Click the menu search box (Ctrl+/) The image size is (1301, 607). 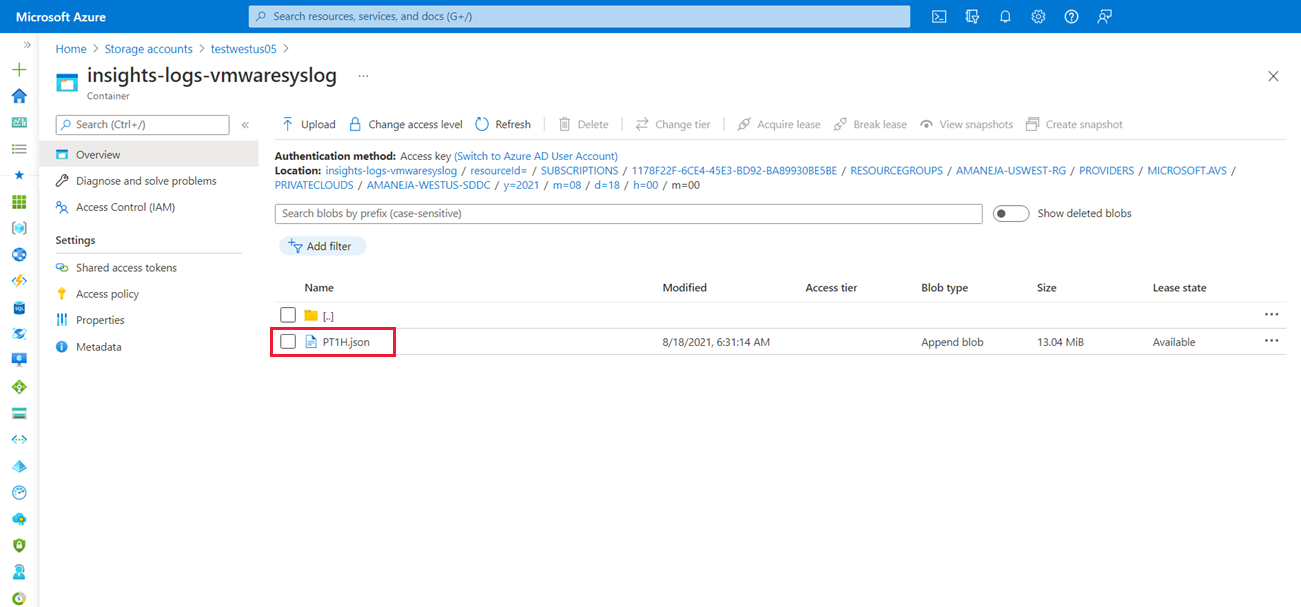tap(142, 125)
